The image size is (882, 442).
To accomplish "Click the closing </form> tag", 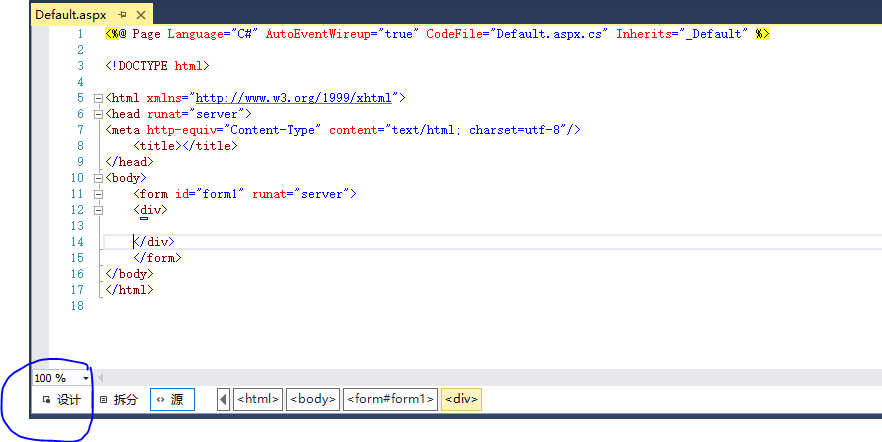I will pos(158,258).
